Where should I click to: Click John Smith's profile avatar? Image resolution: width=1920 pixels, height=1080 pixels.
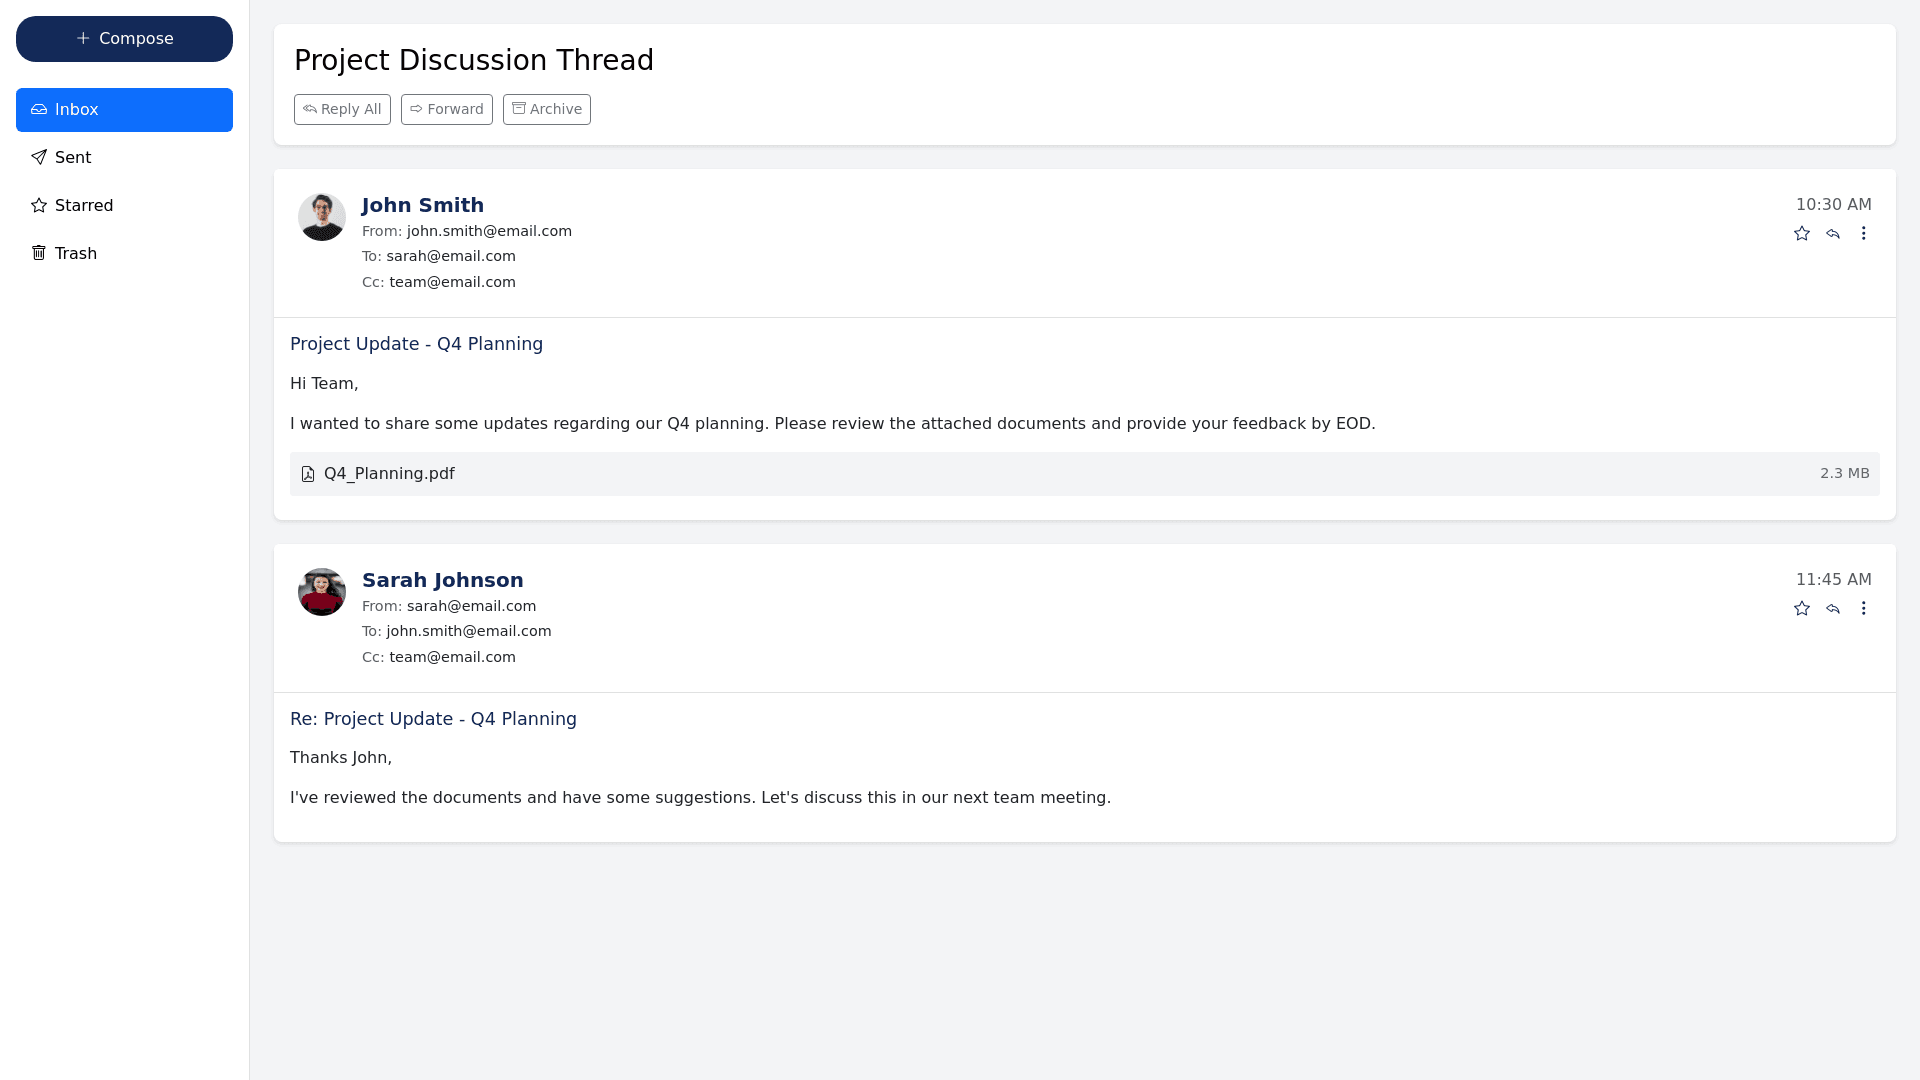click(322, 217)
